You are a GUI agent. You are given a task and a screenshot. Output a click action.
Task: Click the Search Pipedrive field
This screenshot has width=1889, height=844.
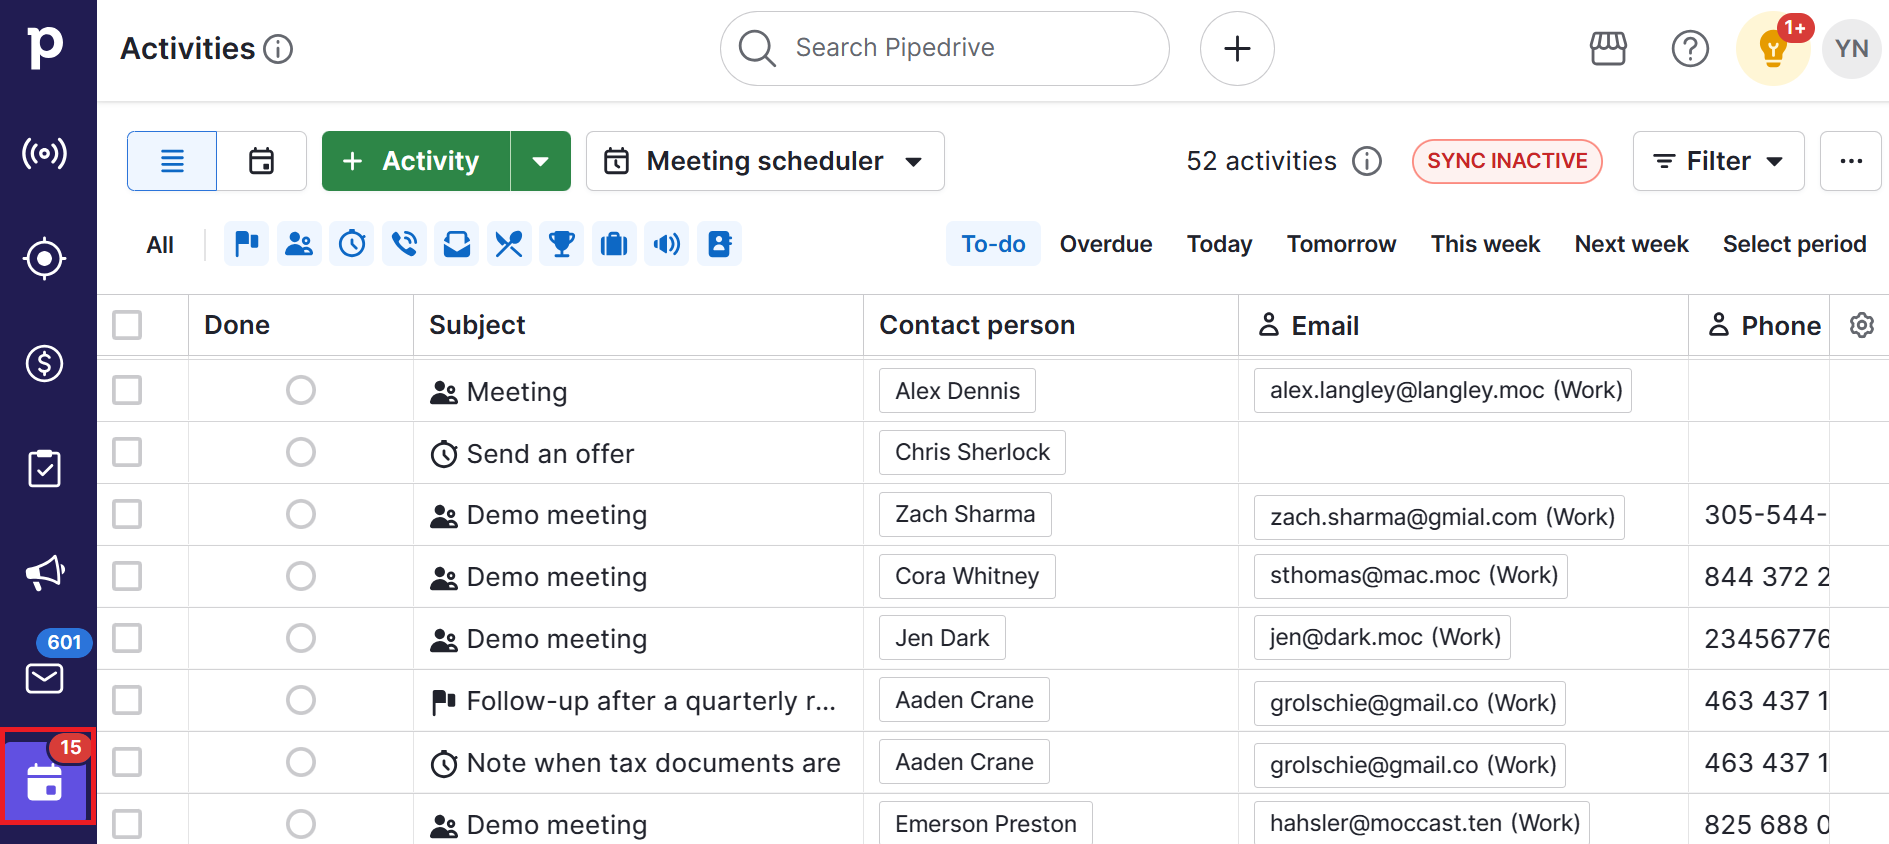(x=945, y=49)
